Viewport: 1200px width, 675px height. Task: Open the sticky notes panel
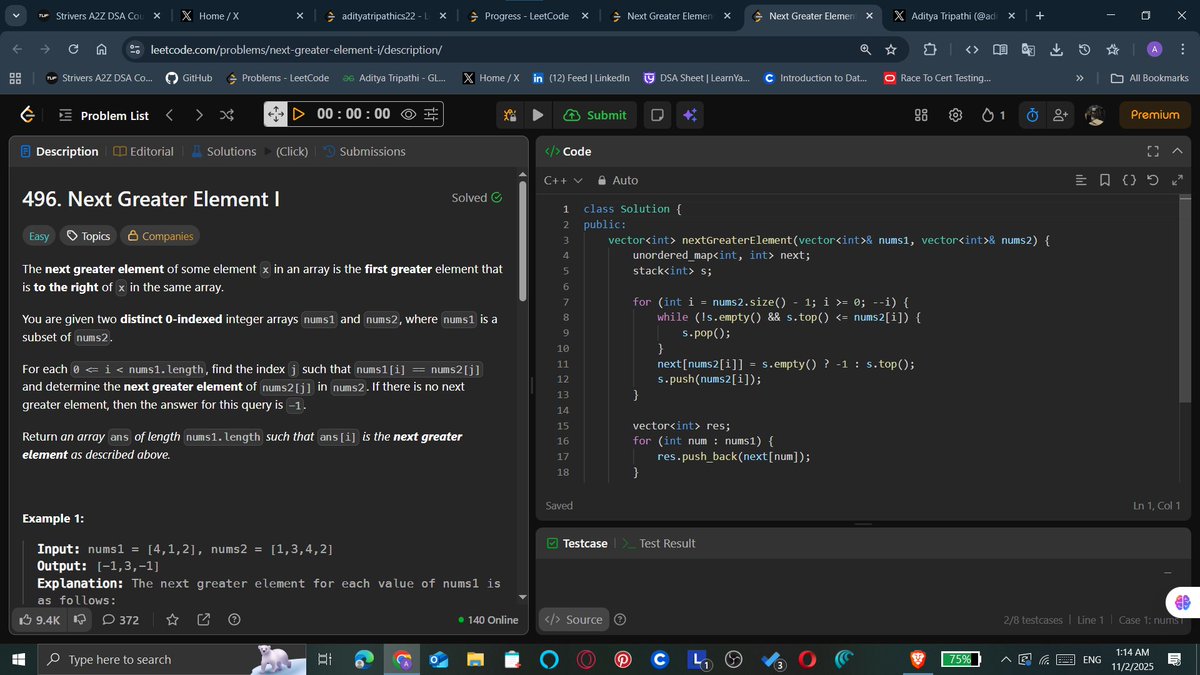click(655, 114)
